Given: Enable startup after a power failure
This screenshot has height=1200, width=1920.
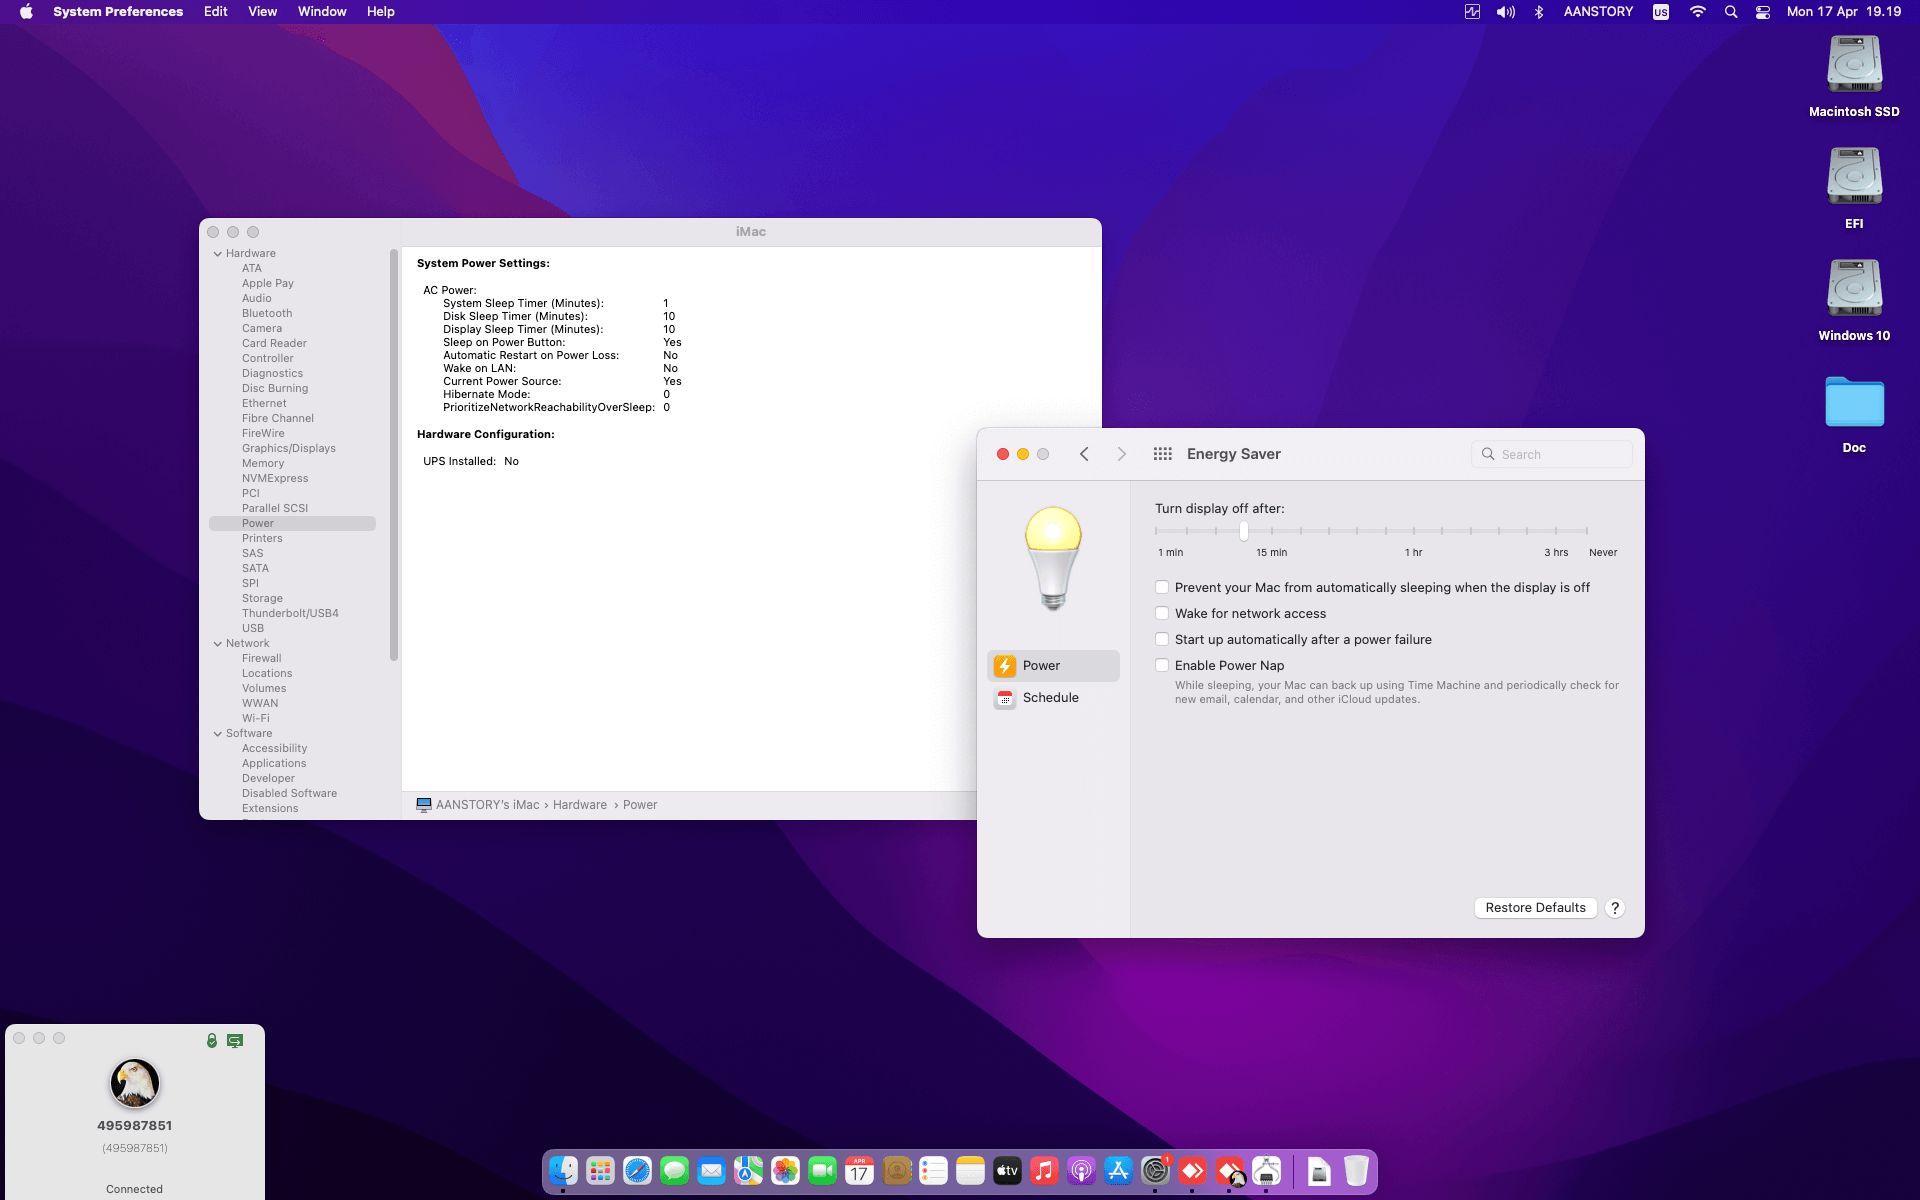Looking at the screenshot, I should pyautogui.click(x=1162, y=639).
